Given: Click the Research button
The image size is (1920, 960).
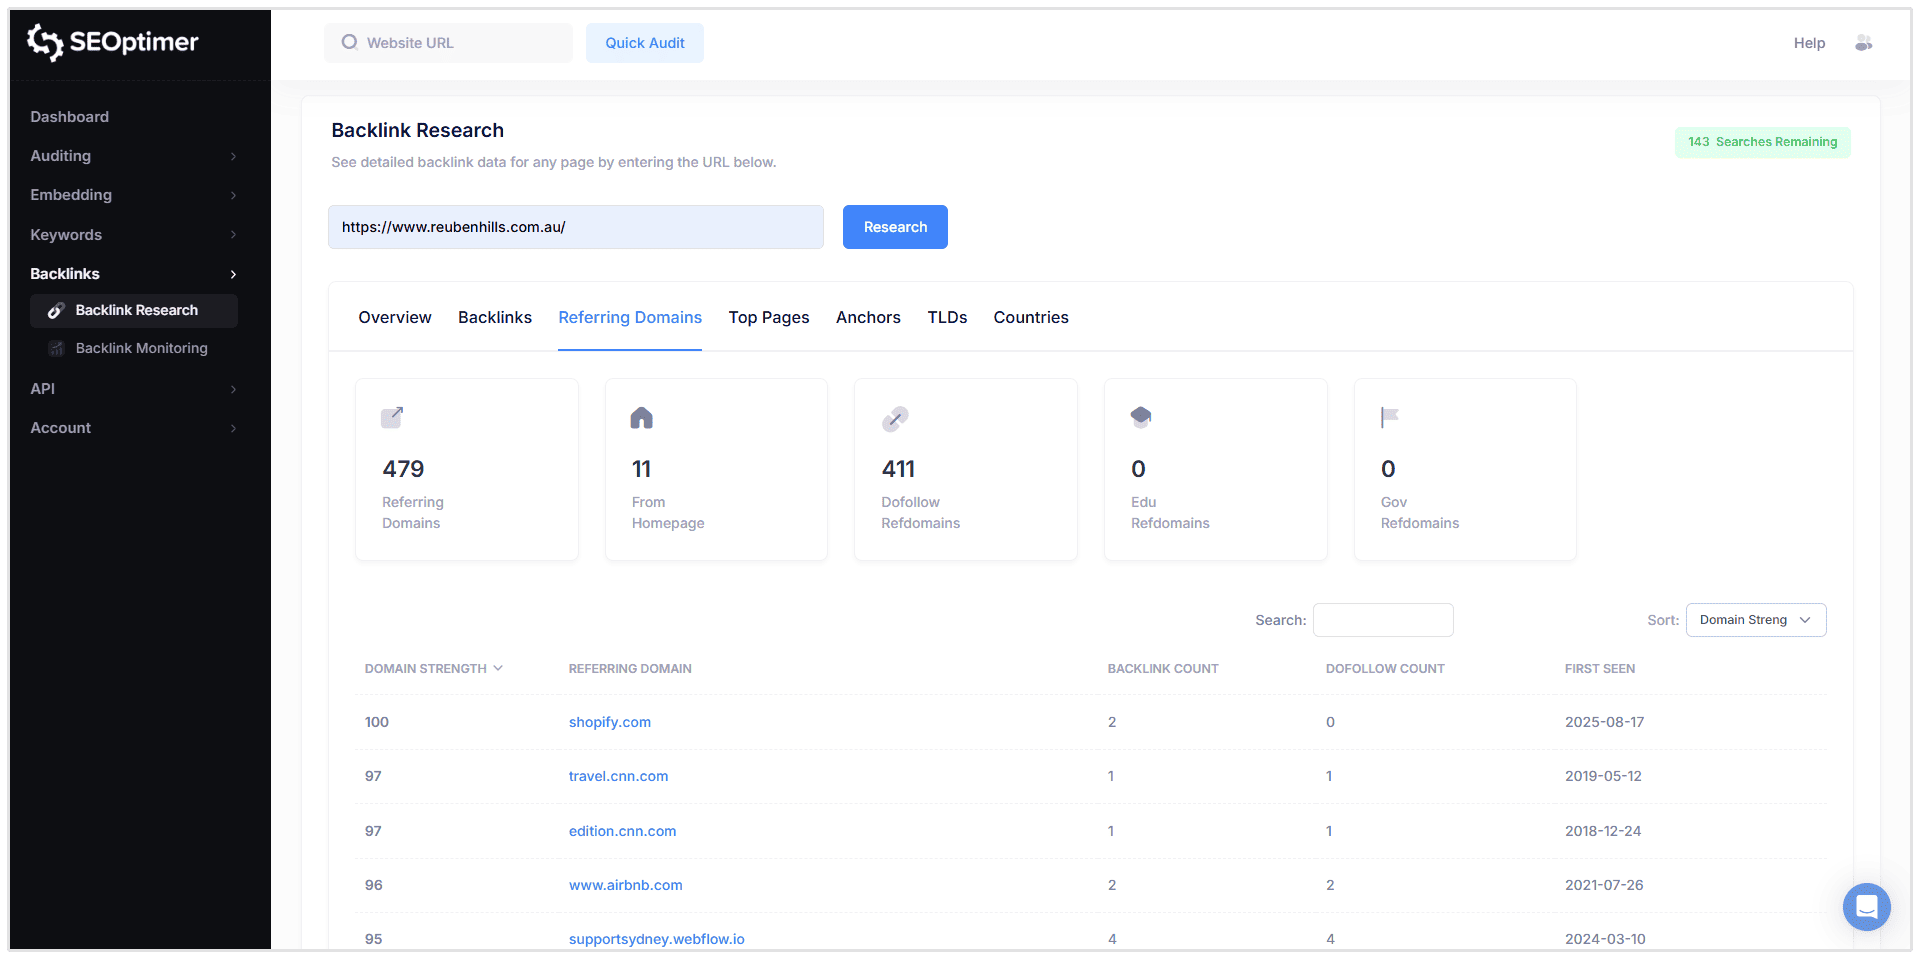Looking at the screenshot, I should coord(894,227).
